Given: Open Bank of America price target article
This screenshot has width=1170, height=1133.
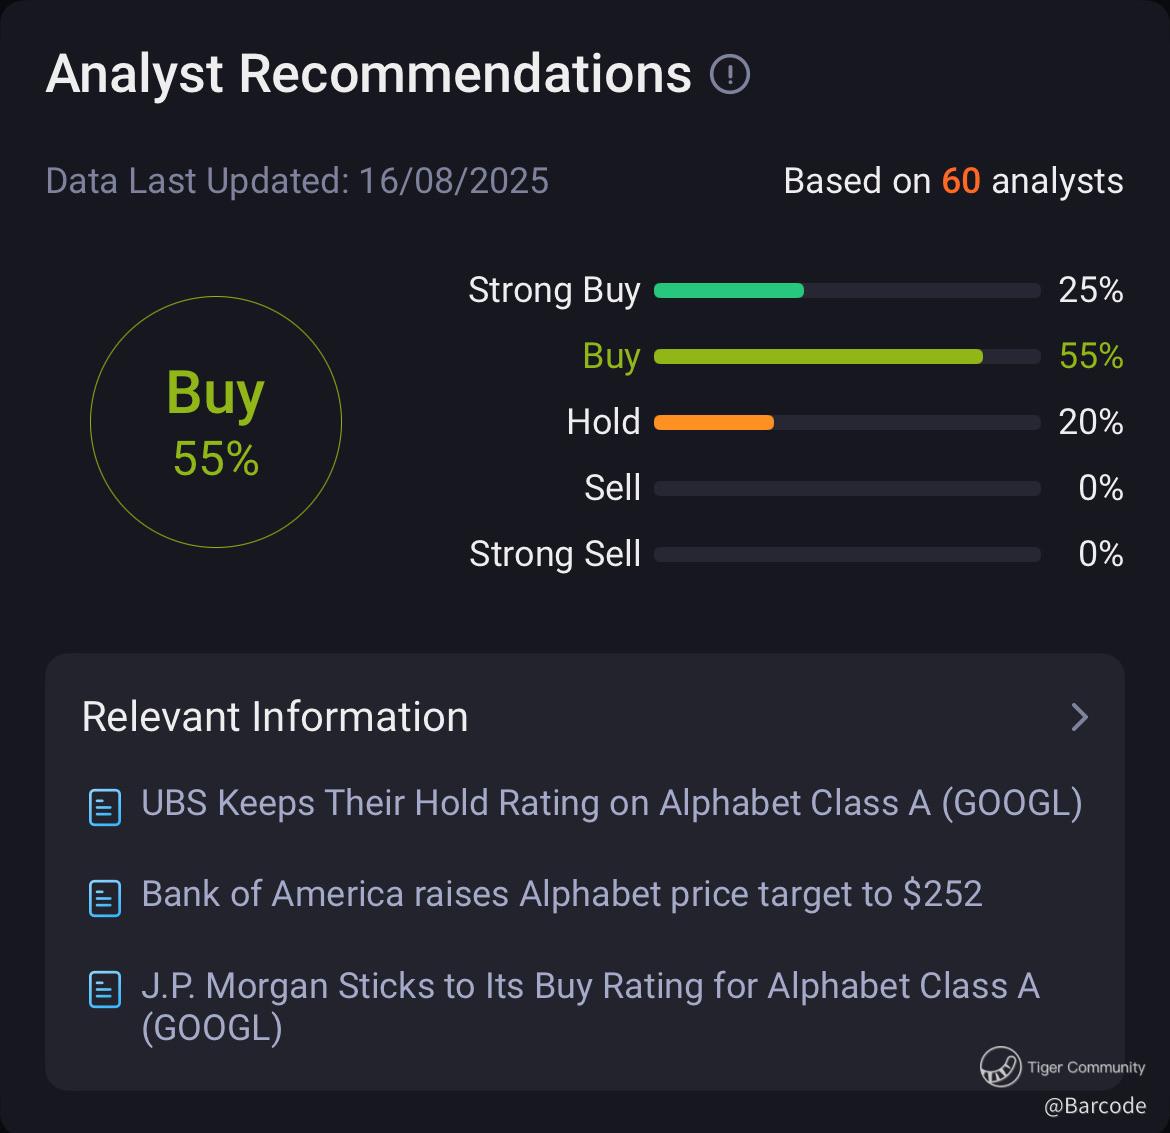Looking at the screenshot, I should (561, 894).
